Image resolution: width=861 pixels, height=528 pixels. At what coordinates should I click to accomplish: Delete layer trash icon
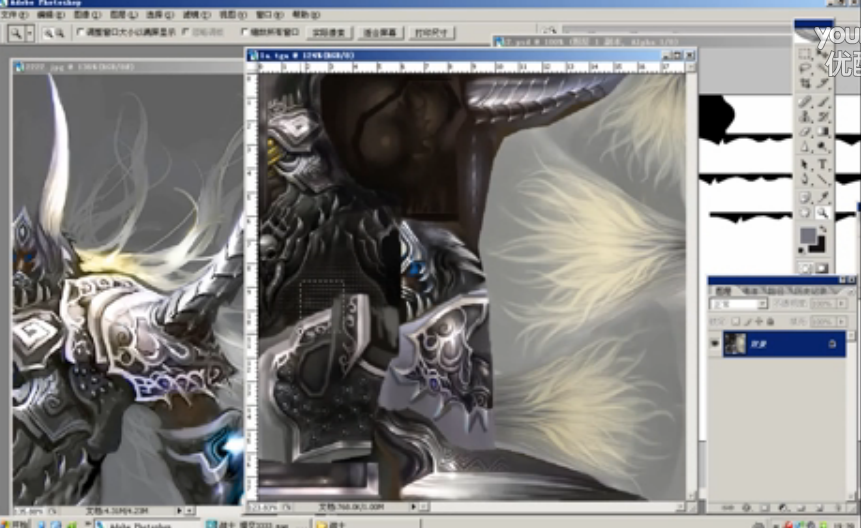[838, 508]
